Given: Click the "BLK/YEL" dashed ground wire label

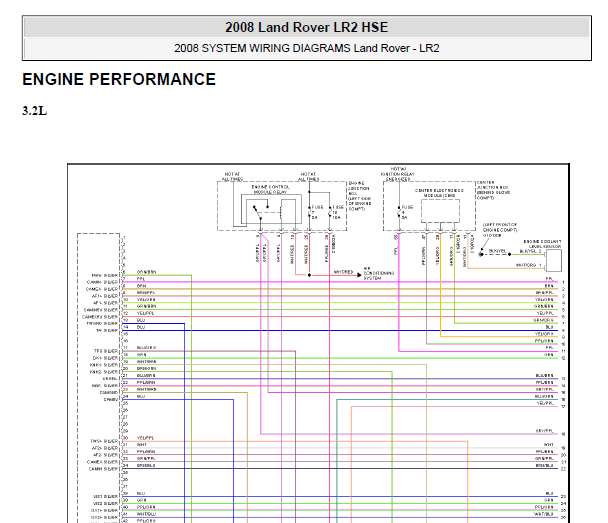Looking at the screenshot, I should pos(497,251).
